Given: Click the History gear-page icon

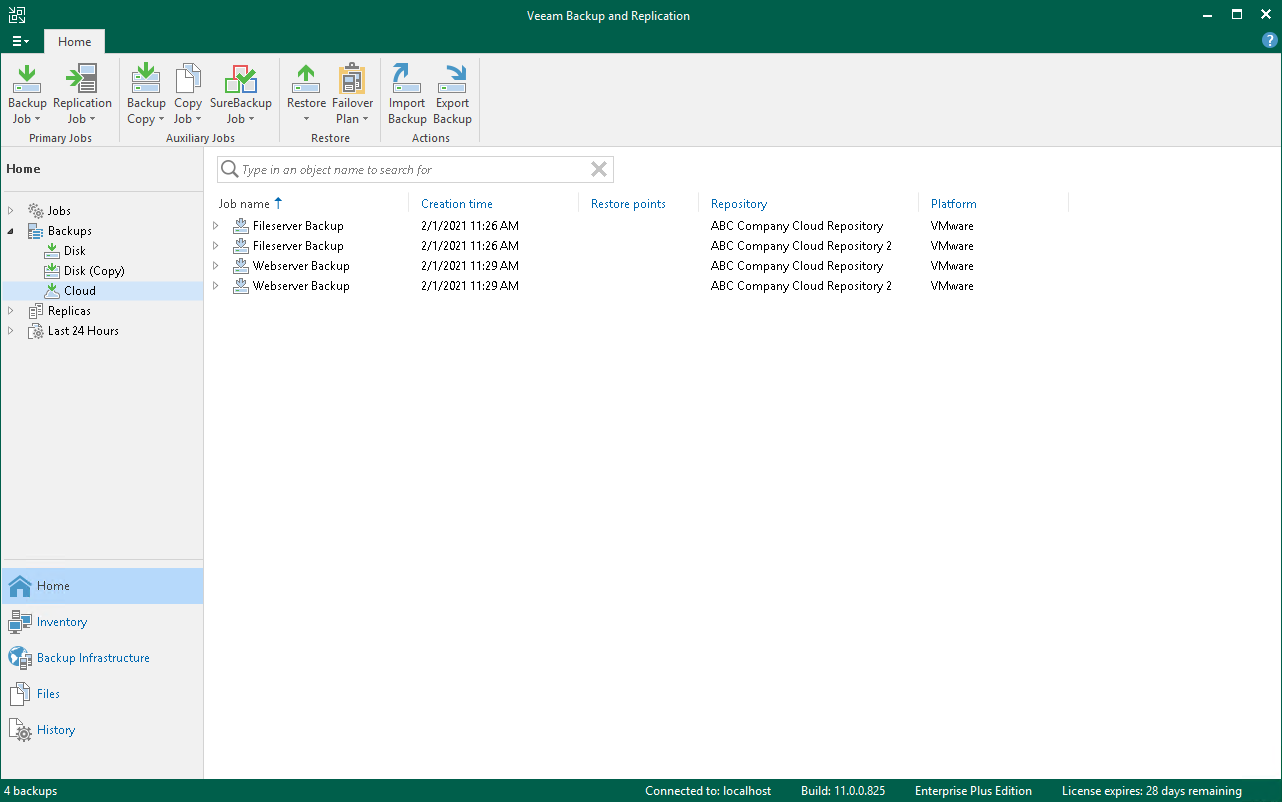Looking at the screenshot, I should (20, 730).
